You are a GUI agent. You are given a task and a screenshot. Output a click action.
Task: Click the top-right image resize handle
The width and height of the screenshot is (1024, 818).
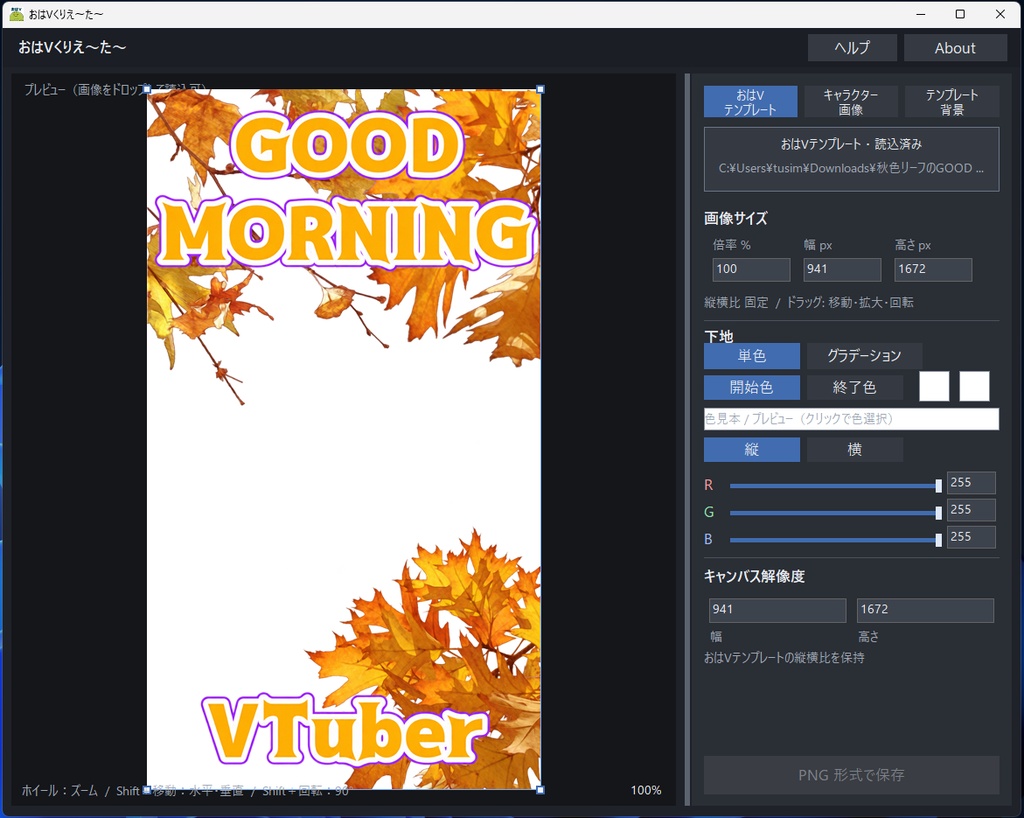pos(540,89)
